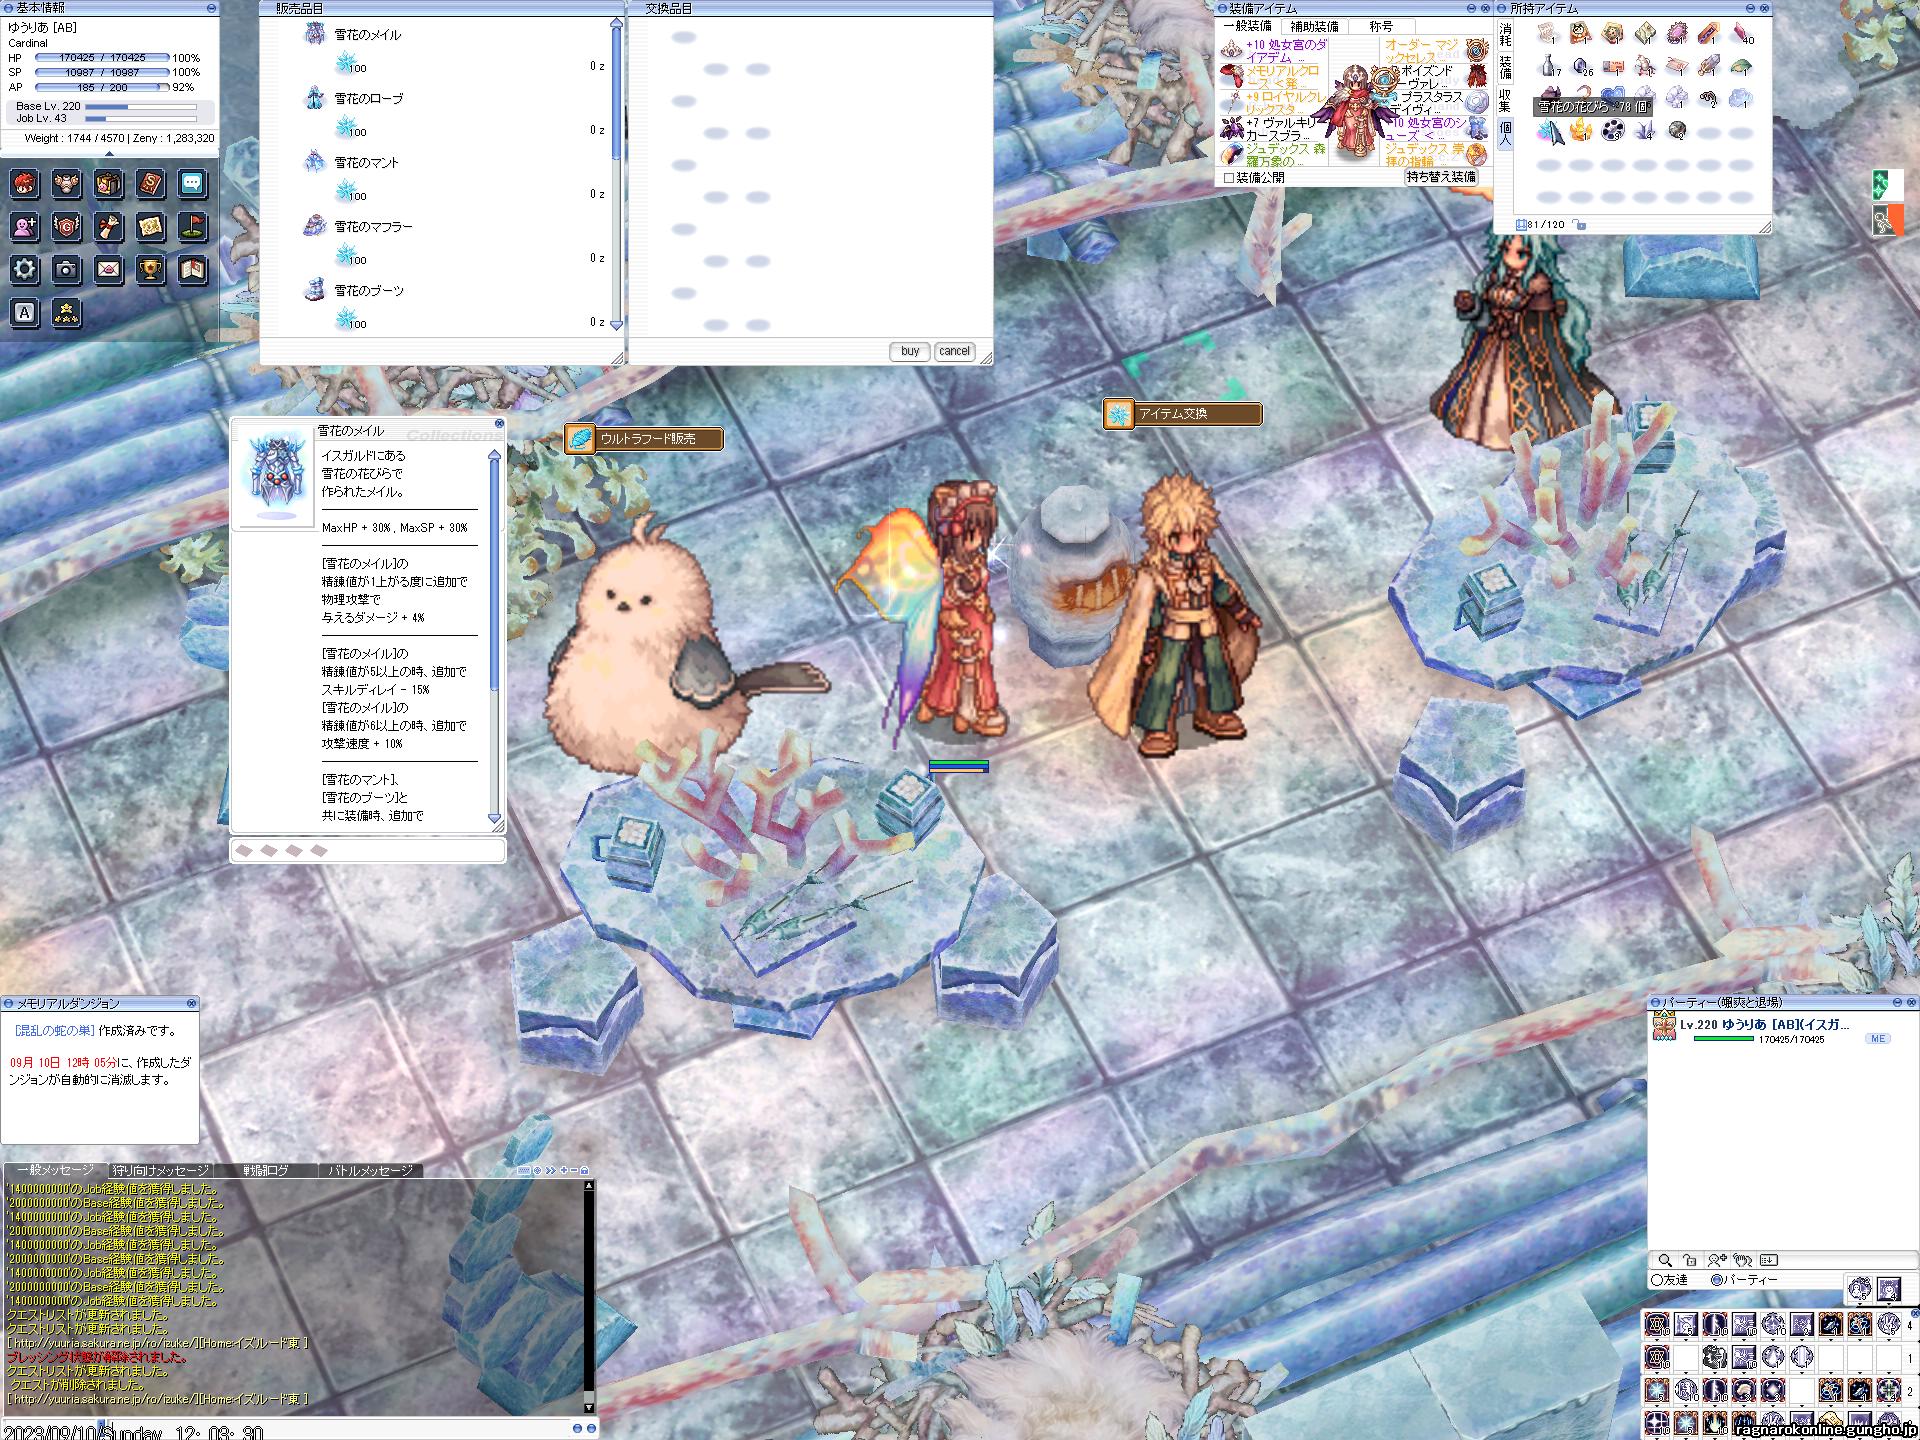This screenshot has height=1440, width=1920.
Task: Open the settings gear icon
Action: [x=25, y=269]
